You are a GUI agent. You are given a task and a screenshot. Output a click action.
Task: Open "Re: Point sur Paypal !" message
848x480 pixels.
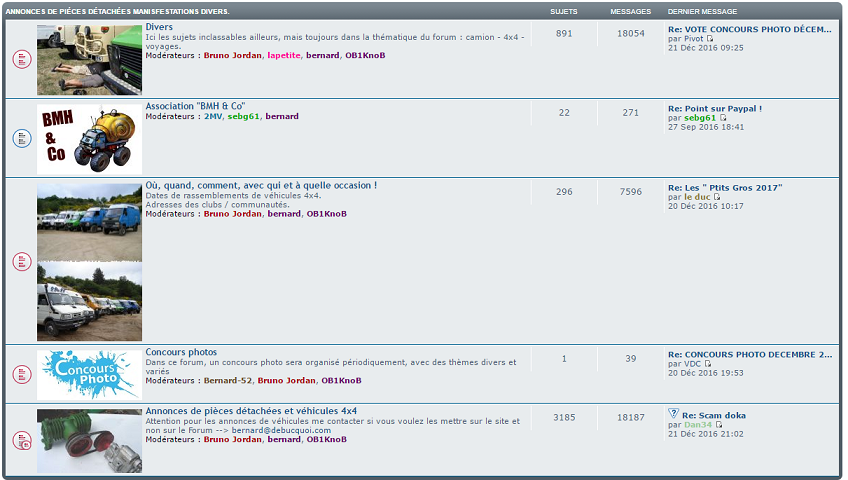[714, 108]
